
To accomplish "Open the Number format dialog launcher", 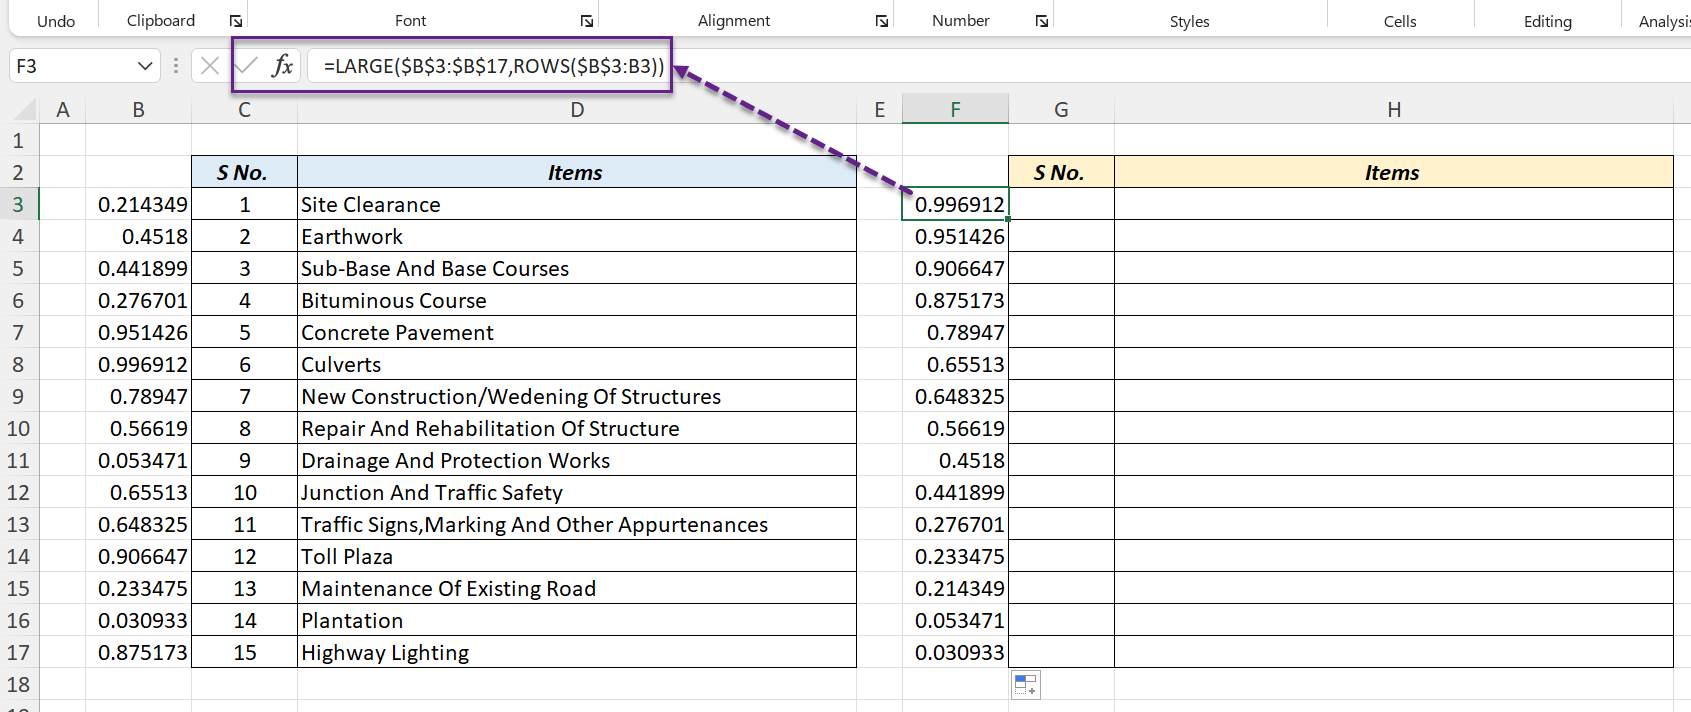I will pos(1042,21).
